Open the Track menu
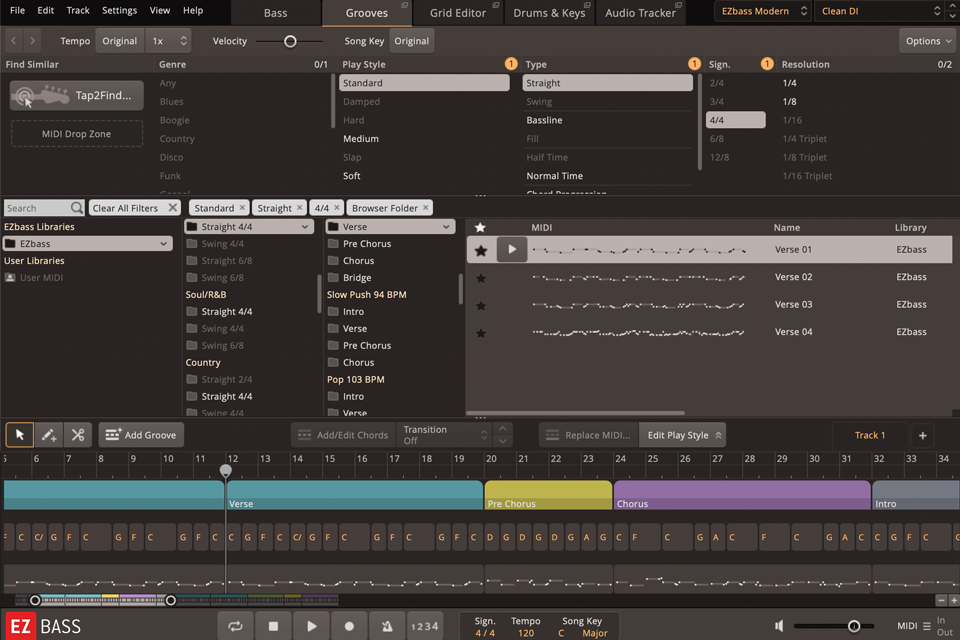This screenshot has height=640, width=960. pos(76,11)
